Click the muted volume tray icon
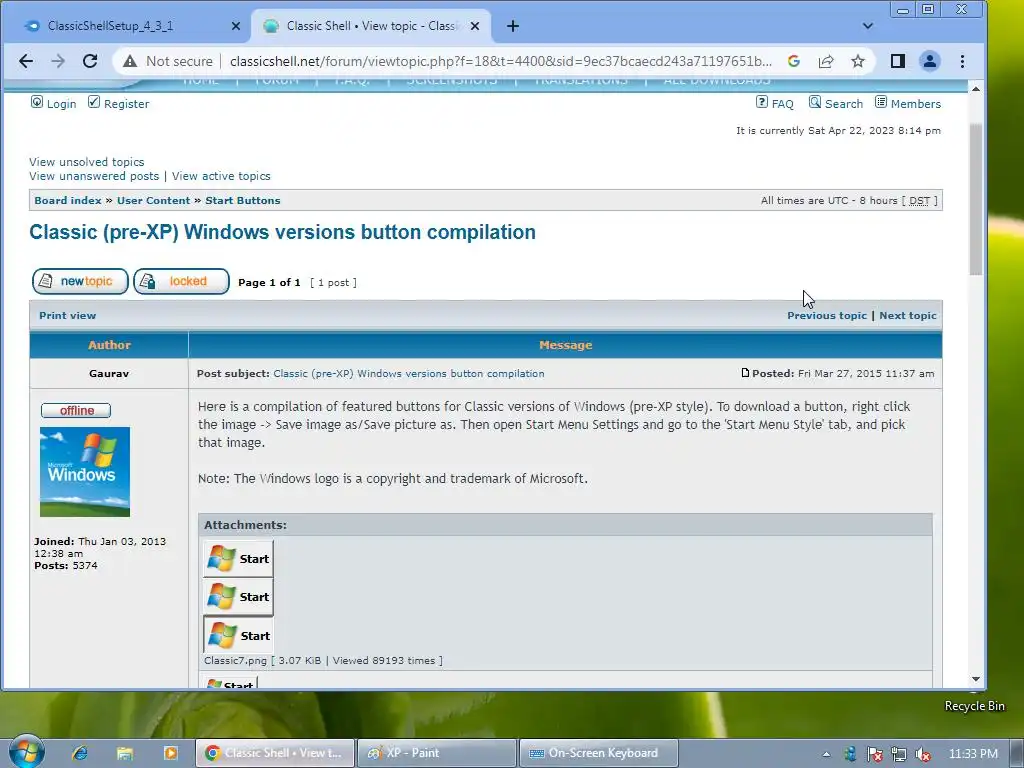This screenshot has height=768, width=1024. [922, 754]
